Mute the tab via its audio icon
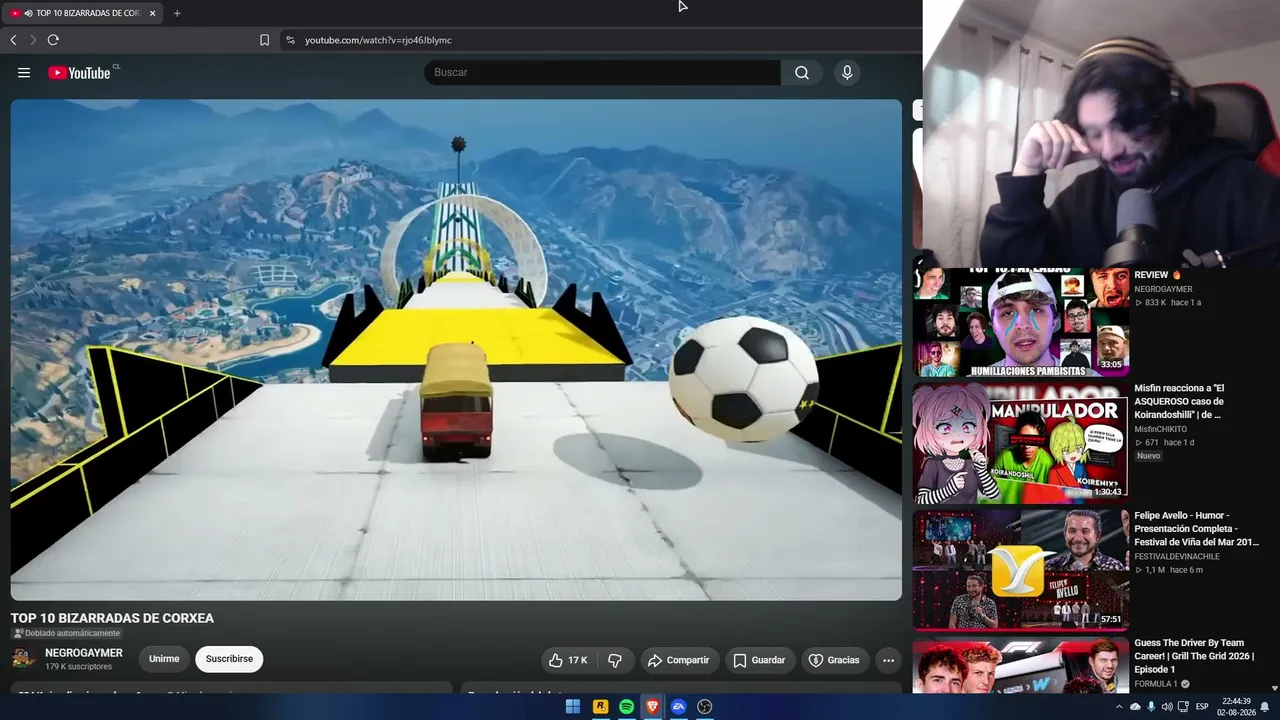Viewport: 1280px width, 720px height. tap(28, 13)
